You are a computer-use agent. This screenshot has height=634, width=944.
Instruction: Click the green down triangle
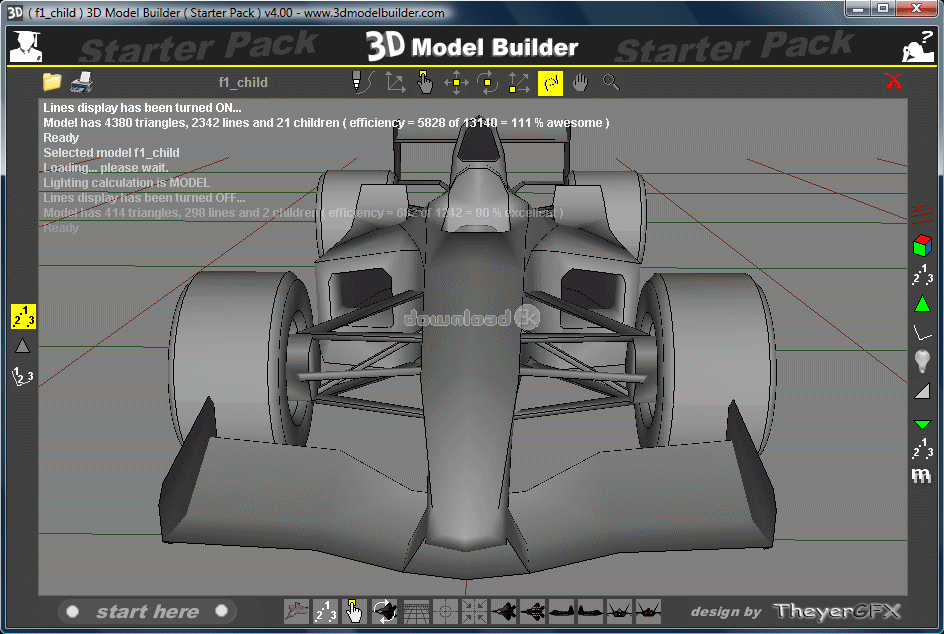click(x=922, y=424)
